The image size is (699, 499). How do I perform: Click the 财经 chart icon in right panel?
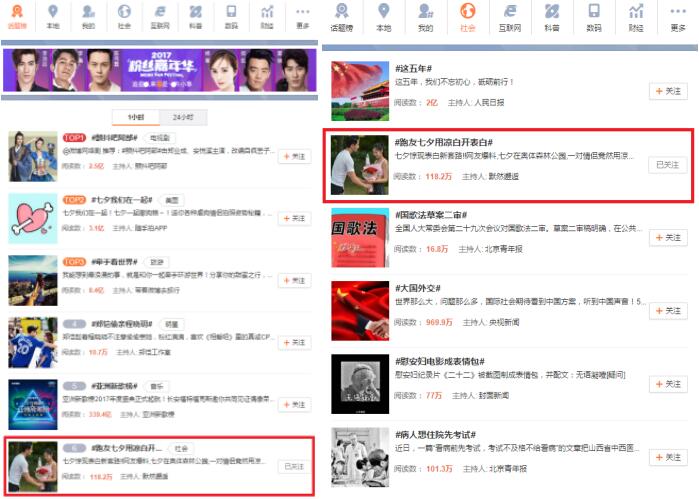click(x=636, y=16)
